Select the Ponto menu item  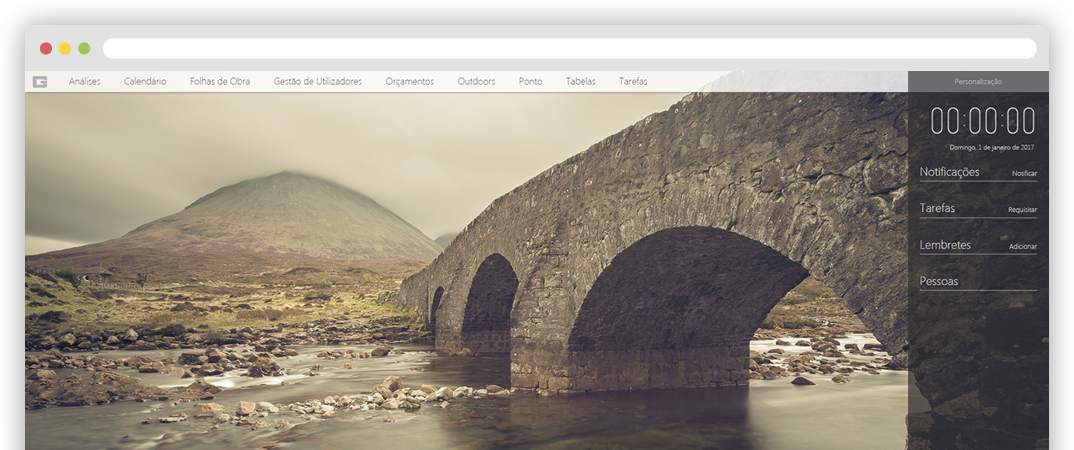[x=531, y=82]
